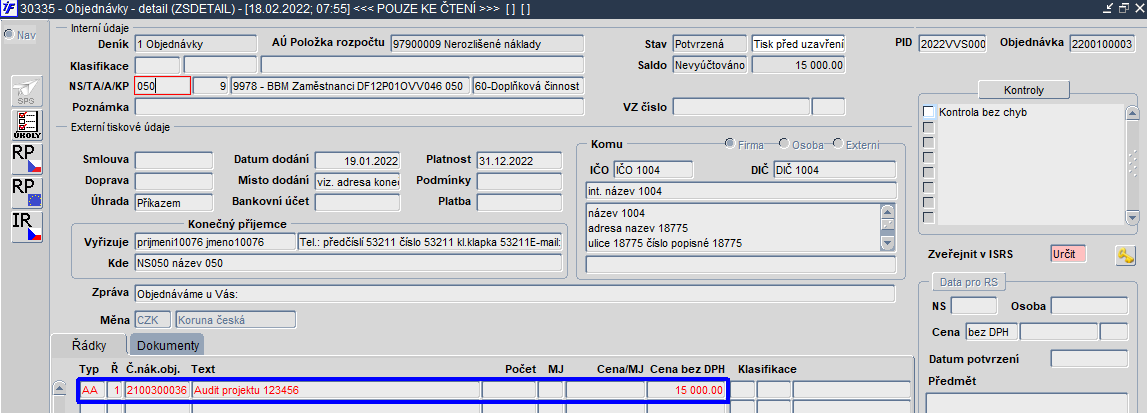Screen dimensions: 1147x413
Task: Click the Kontroly button
Action: click(x=1023, y=90)
